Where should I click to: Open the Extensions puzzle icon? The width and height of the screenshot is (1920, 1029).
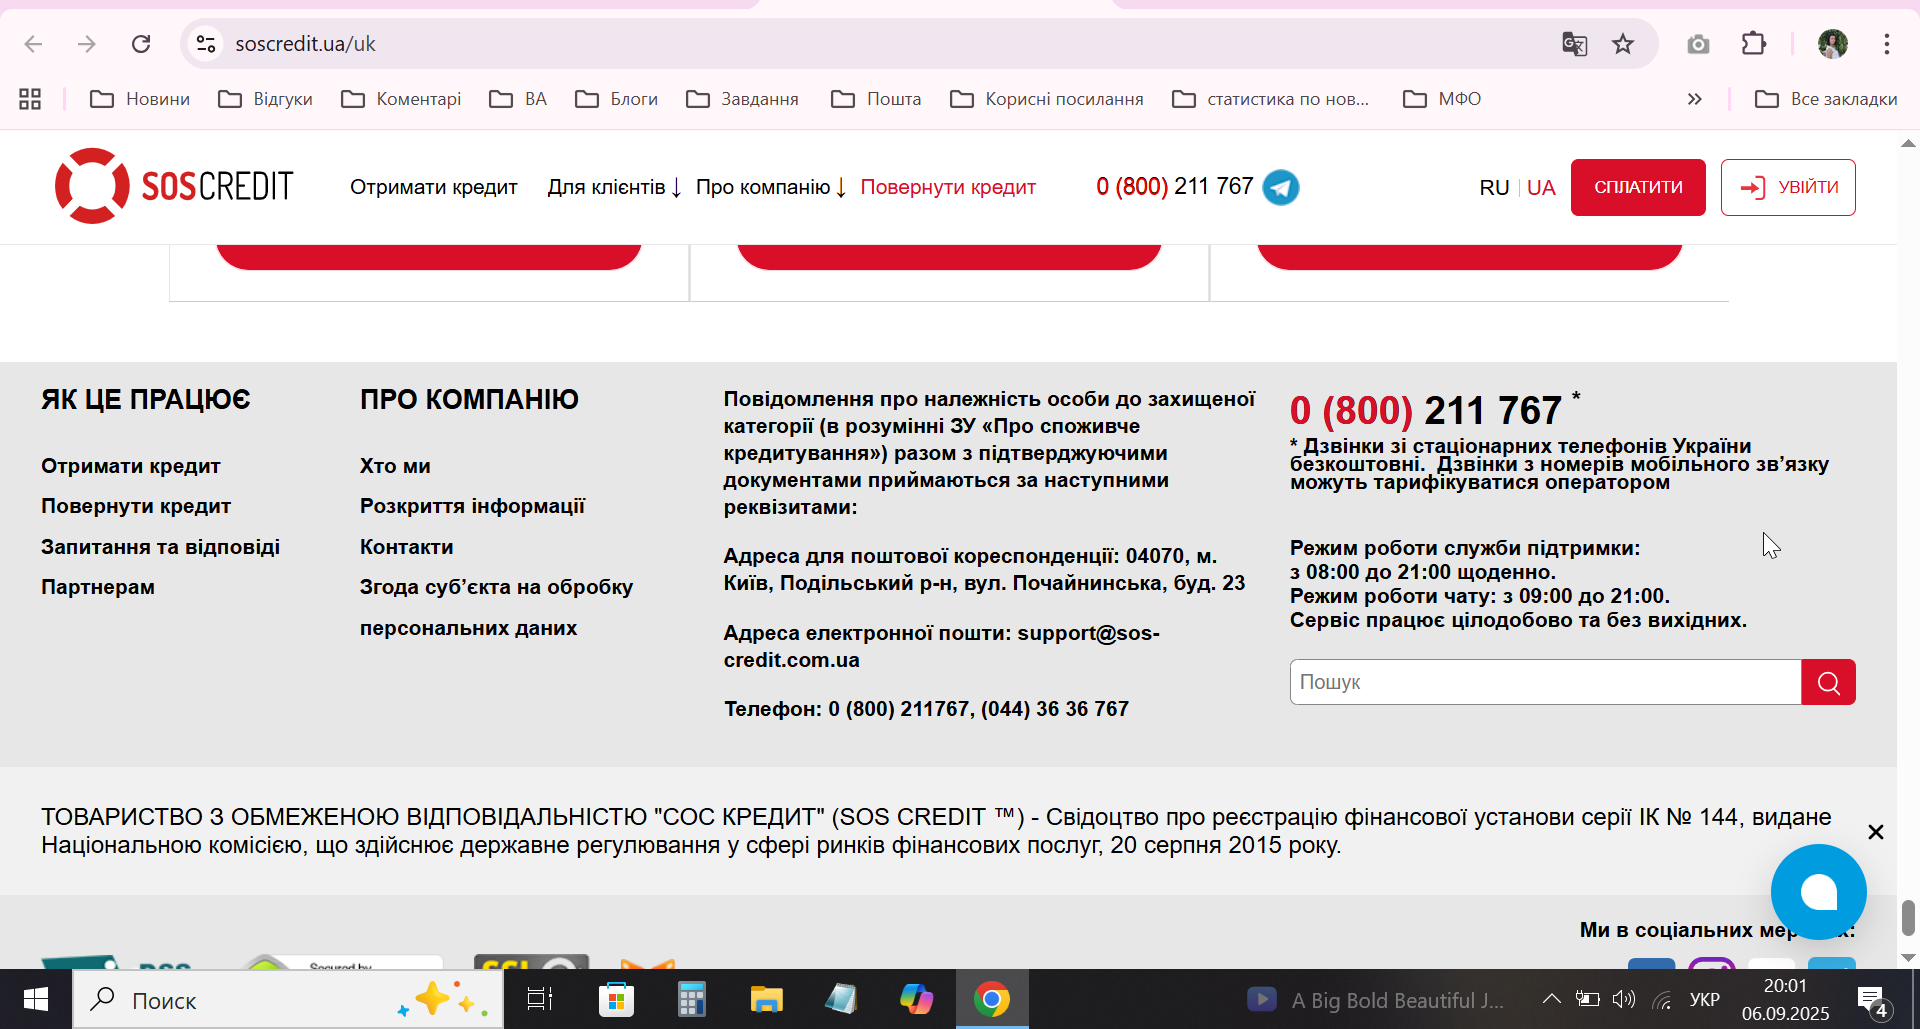click(x=1754, y=44)
